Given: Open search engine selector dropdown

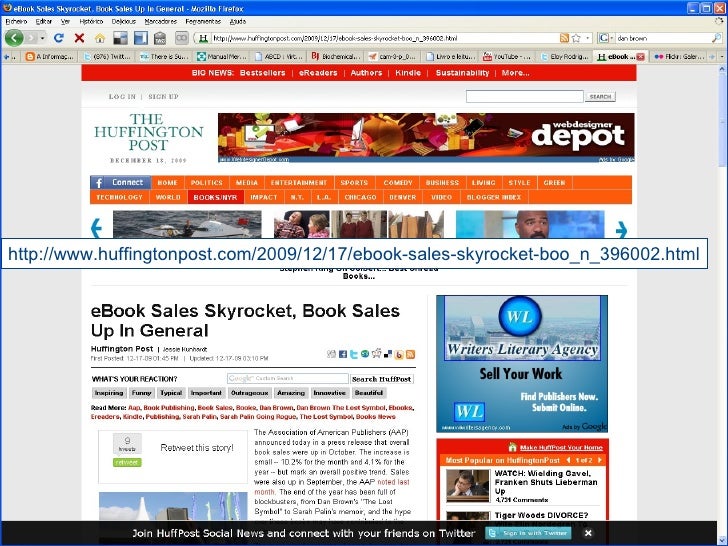Looking at the screenshot, I should (611, 38).
